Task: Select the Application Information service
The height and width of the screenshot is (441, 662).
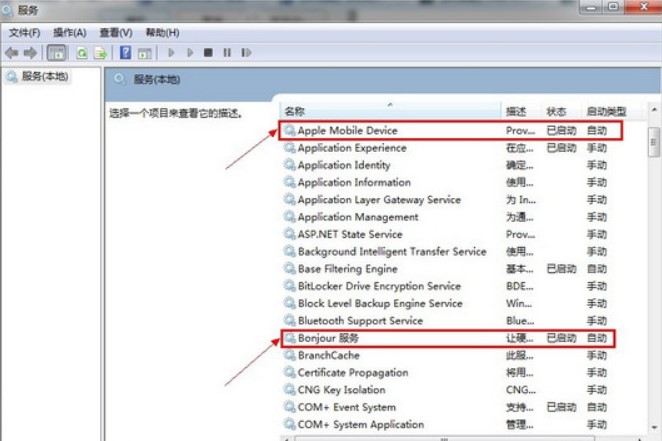Action: 450,182
